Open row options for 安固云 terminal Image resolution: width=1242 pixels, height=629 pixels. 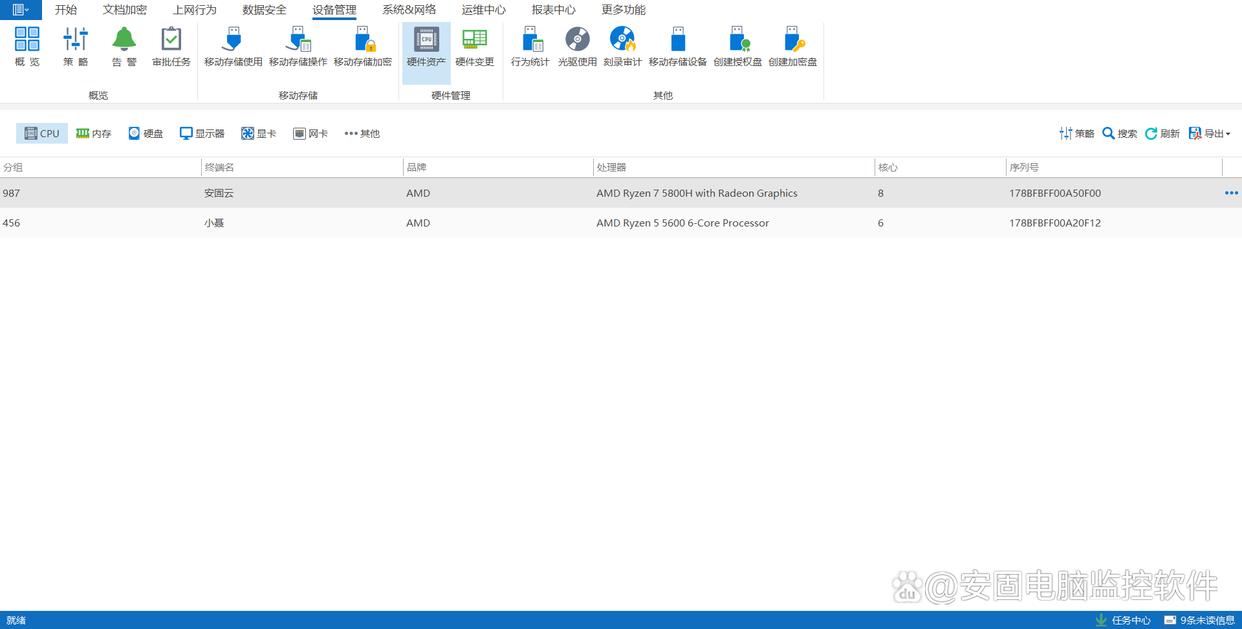tap(1231, 193)
